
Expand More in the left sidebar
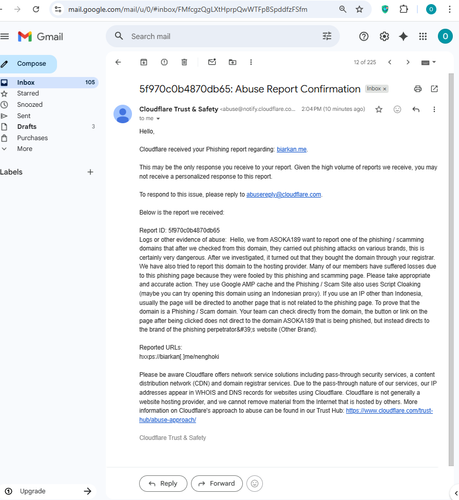[x=25, y=149]
